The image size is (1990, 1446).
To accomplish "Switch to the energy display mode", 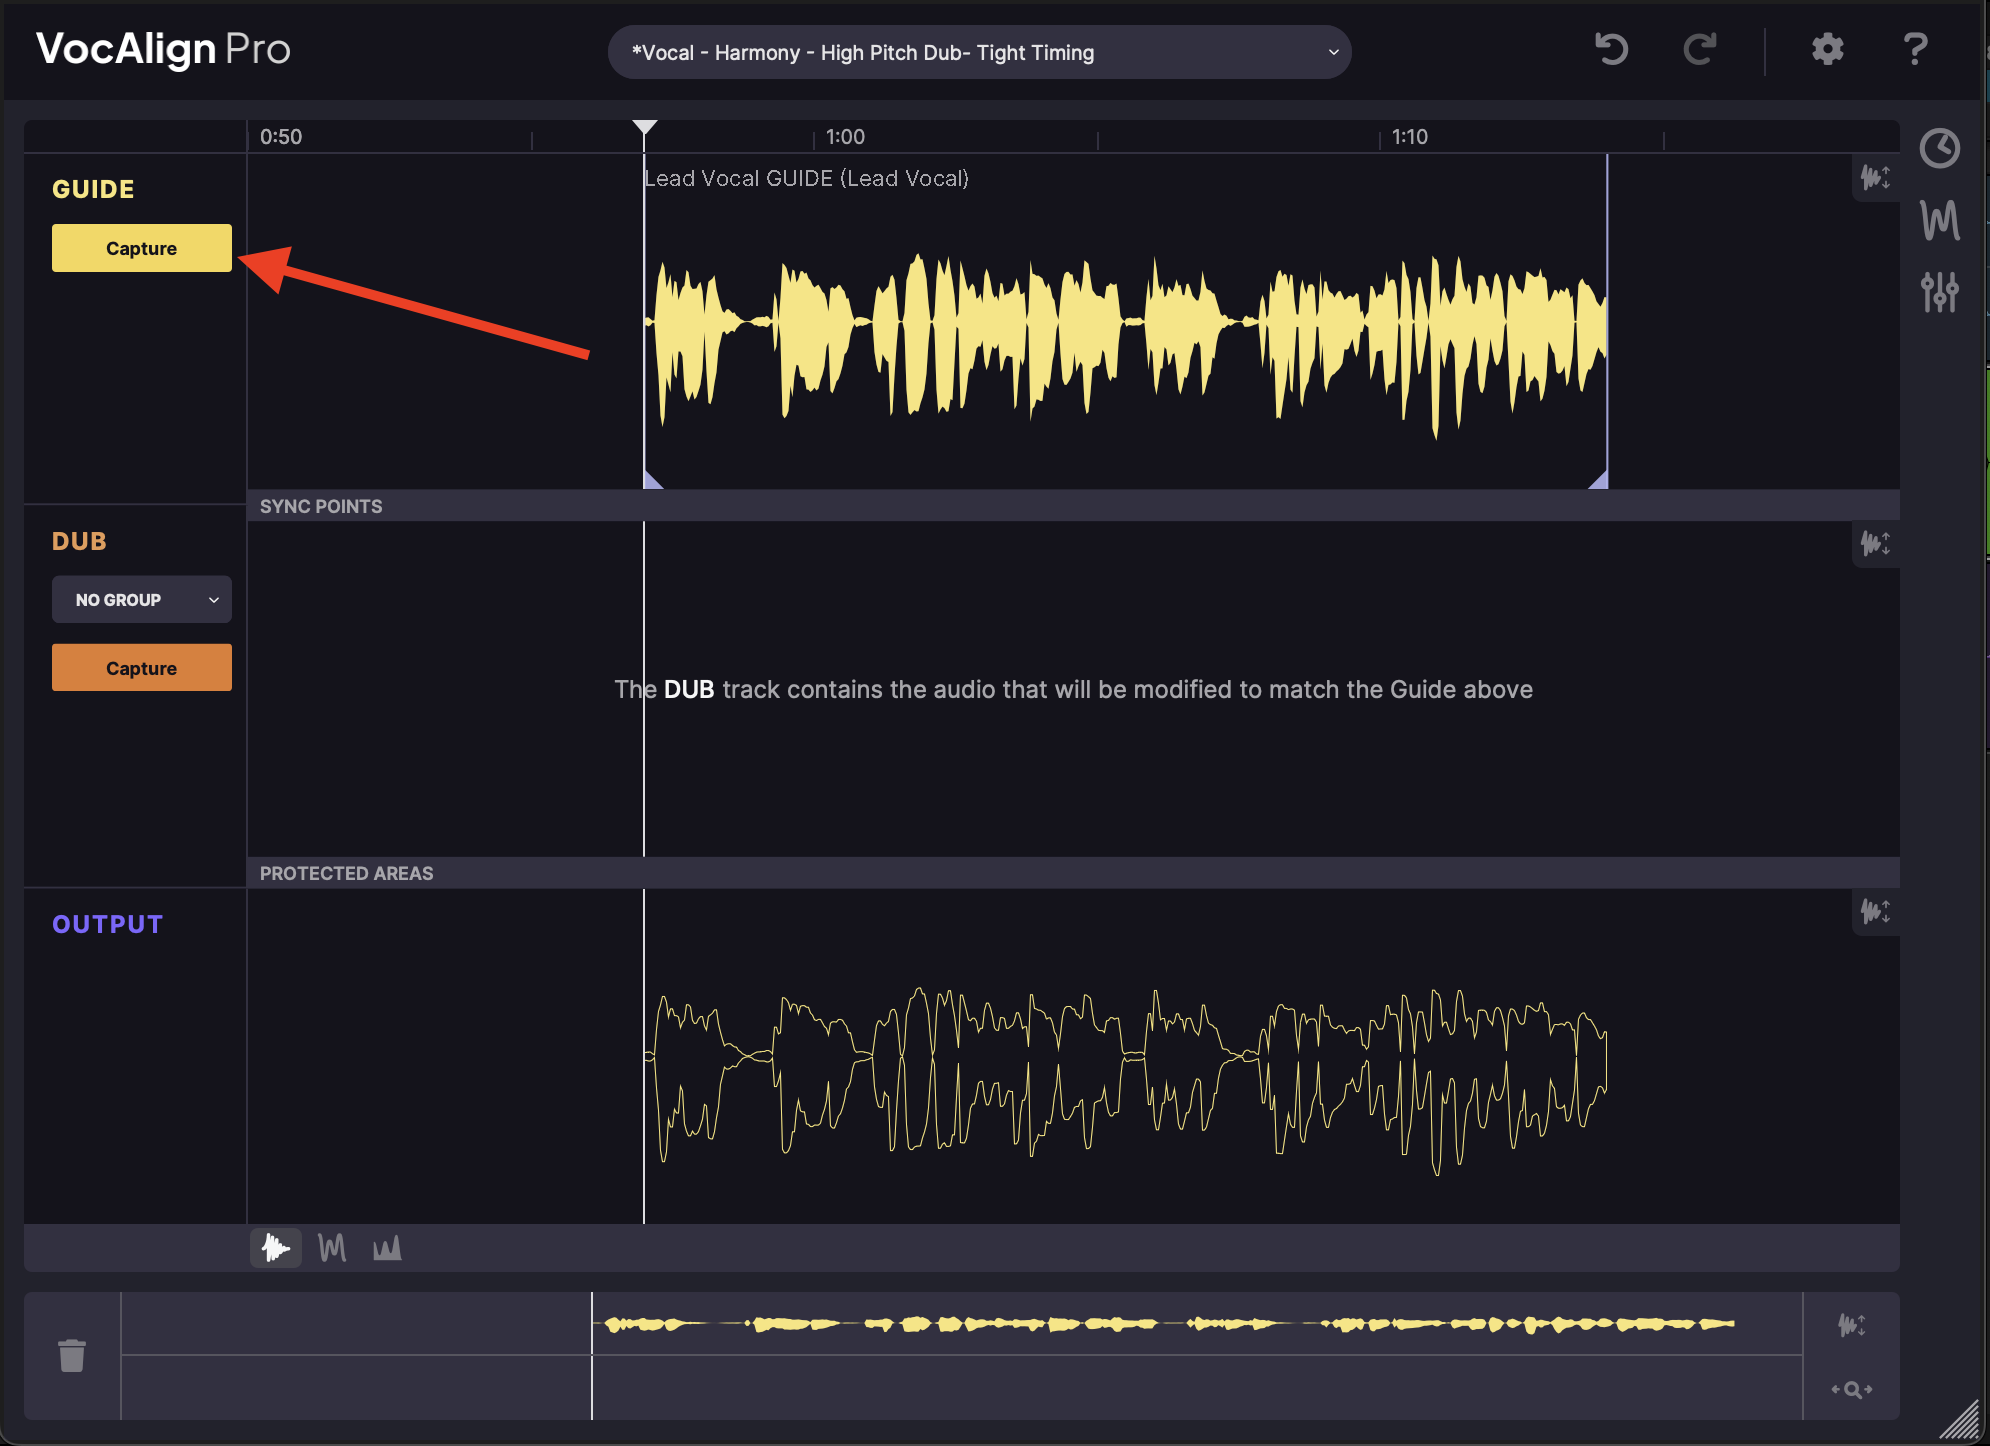I will pyautogui.click(x=387, y=1247).
